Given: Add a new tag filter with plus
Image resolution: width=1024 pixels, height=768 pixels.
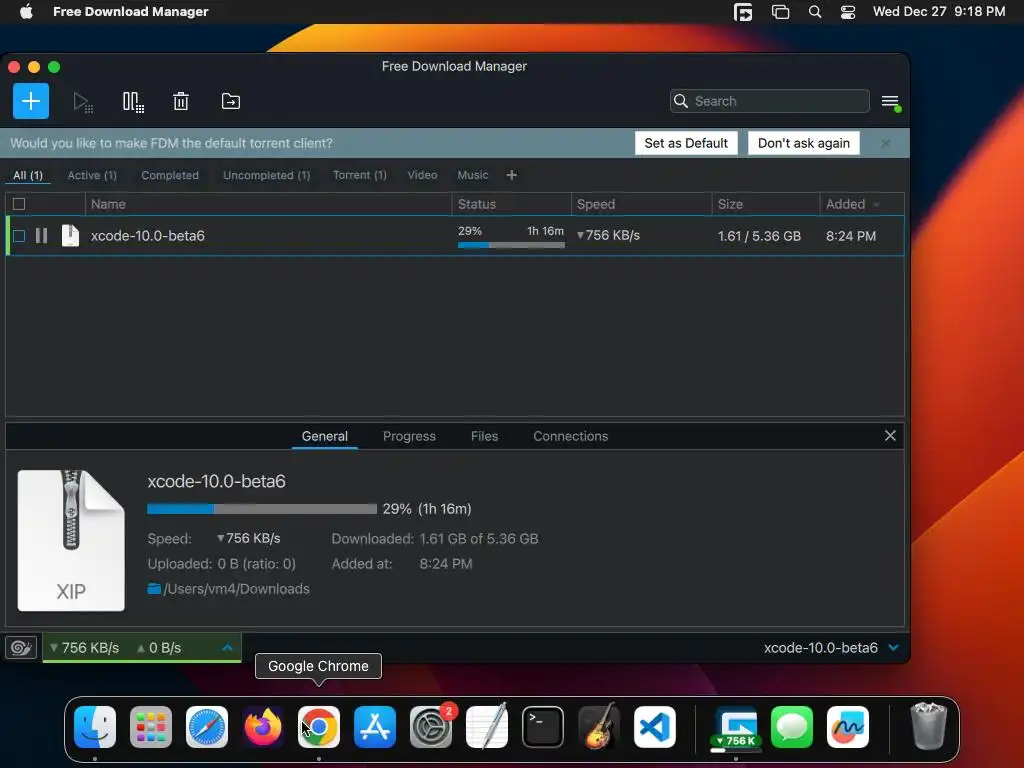Looking at the screenshot, I should pyautogui.click(x=512, y=175).
